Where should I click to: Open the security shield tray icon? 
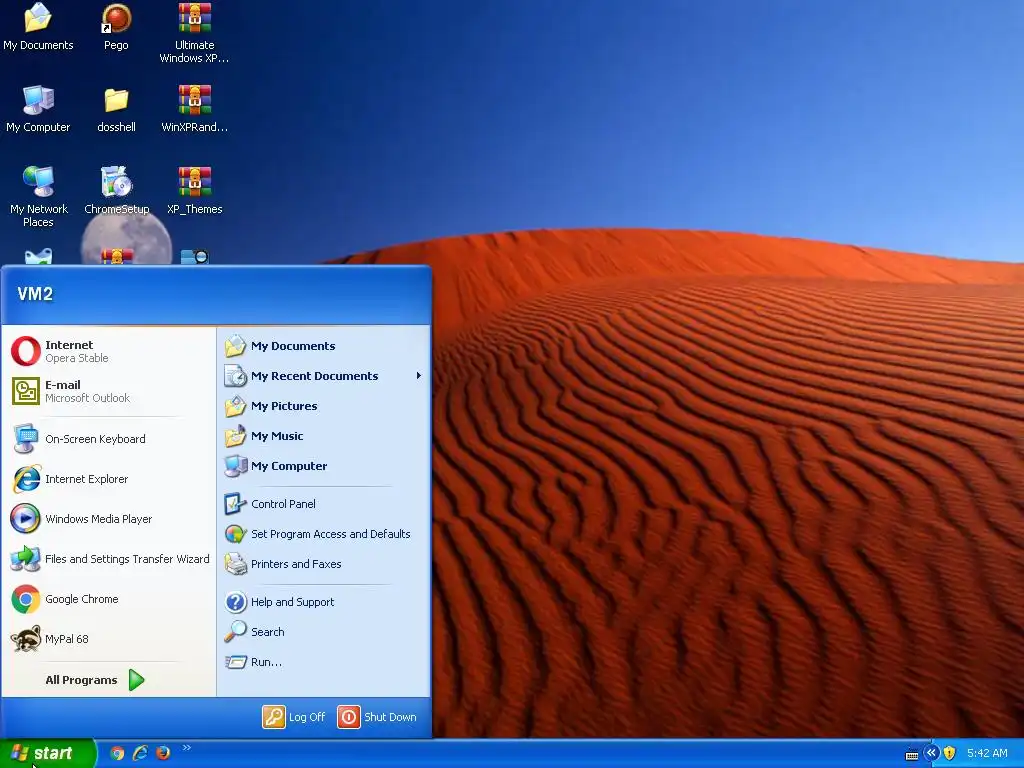pos(950,753)
